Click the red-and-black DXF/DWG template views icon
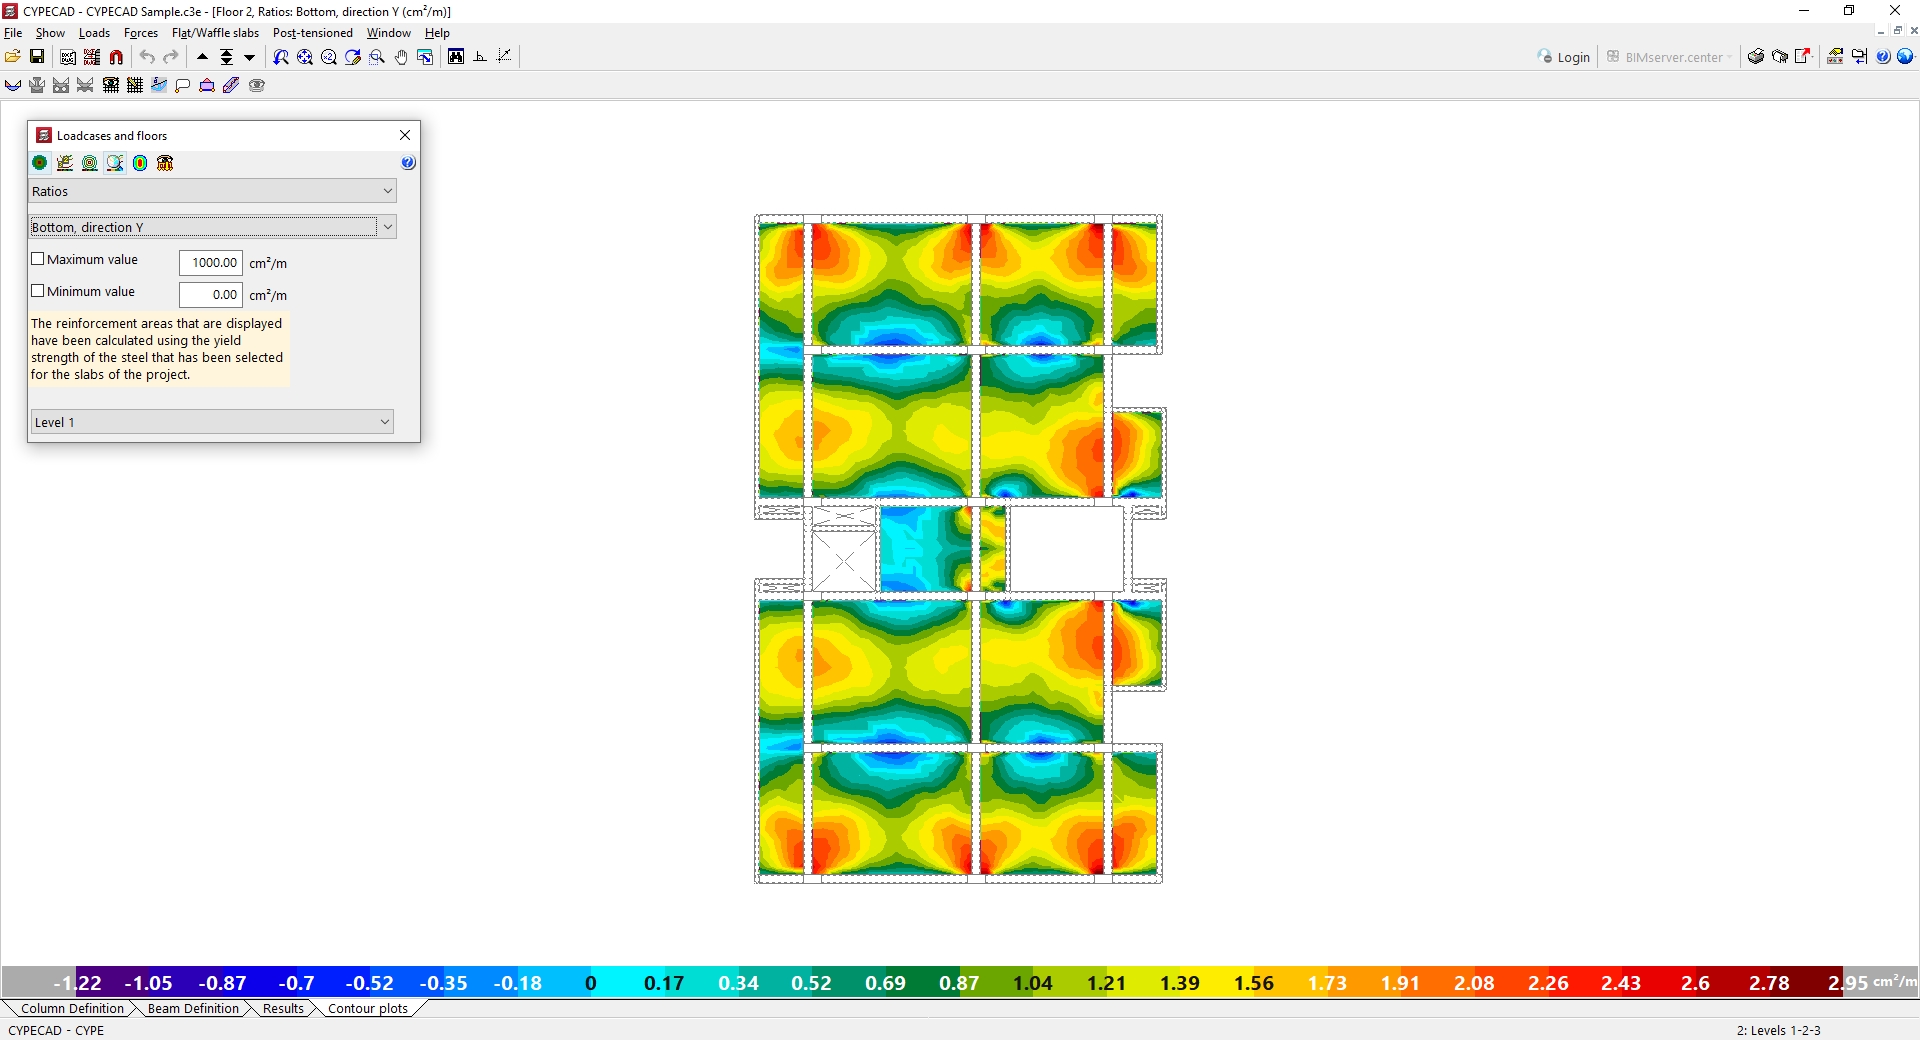Viewport: 1920px width, 1040px height. click(92, 57)
